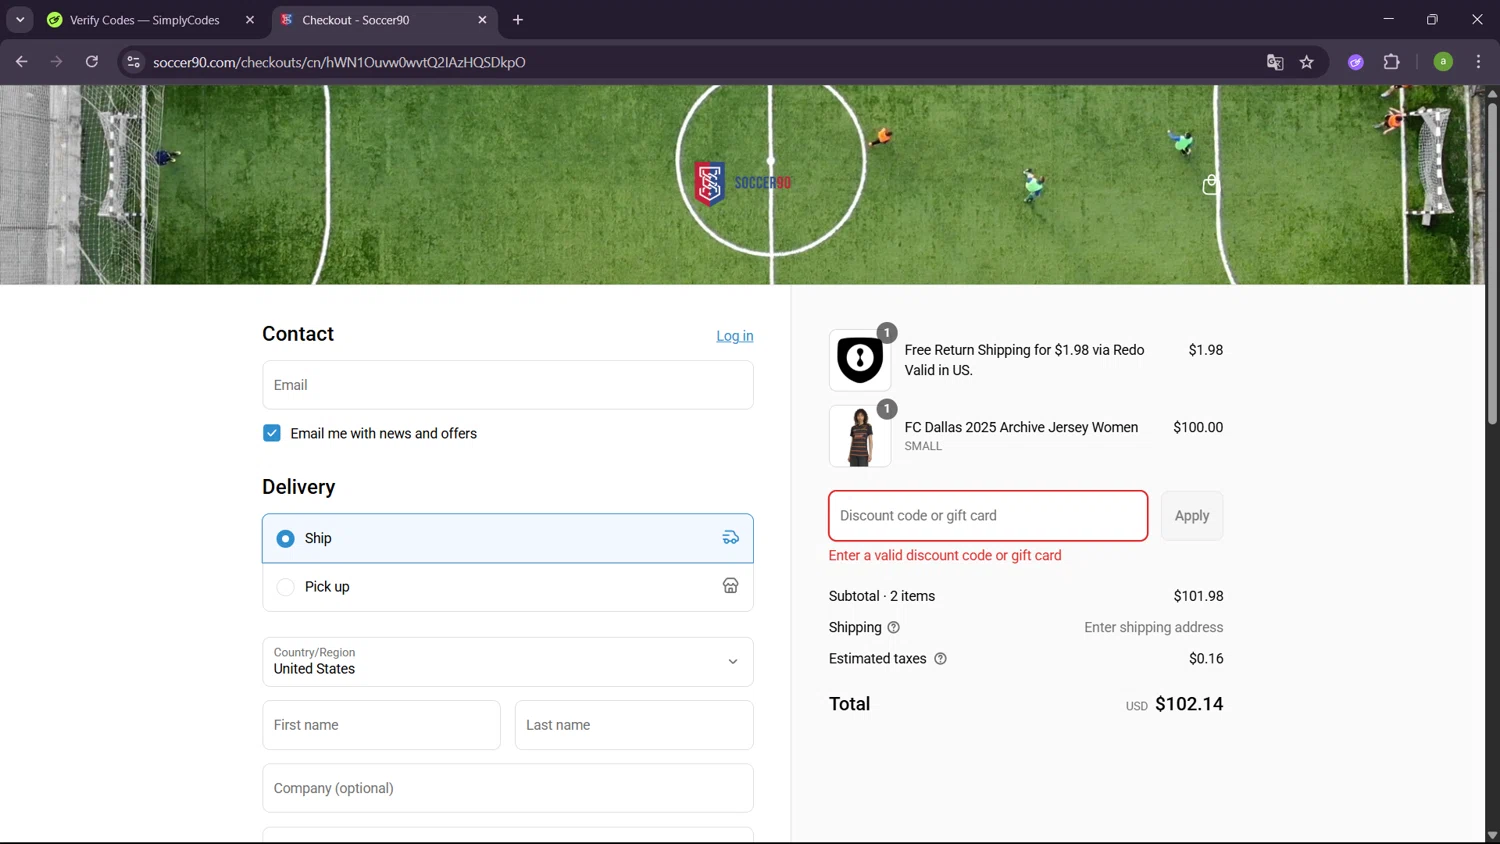Focus the First name field
Viewport: 1500px width, 844px height.
click(381, 725)
